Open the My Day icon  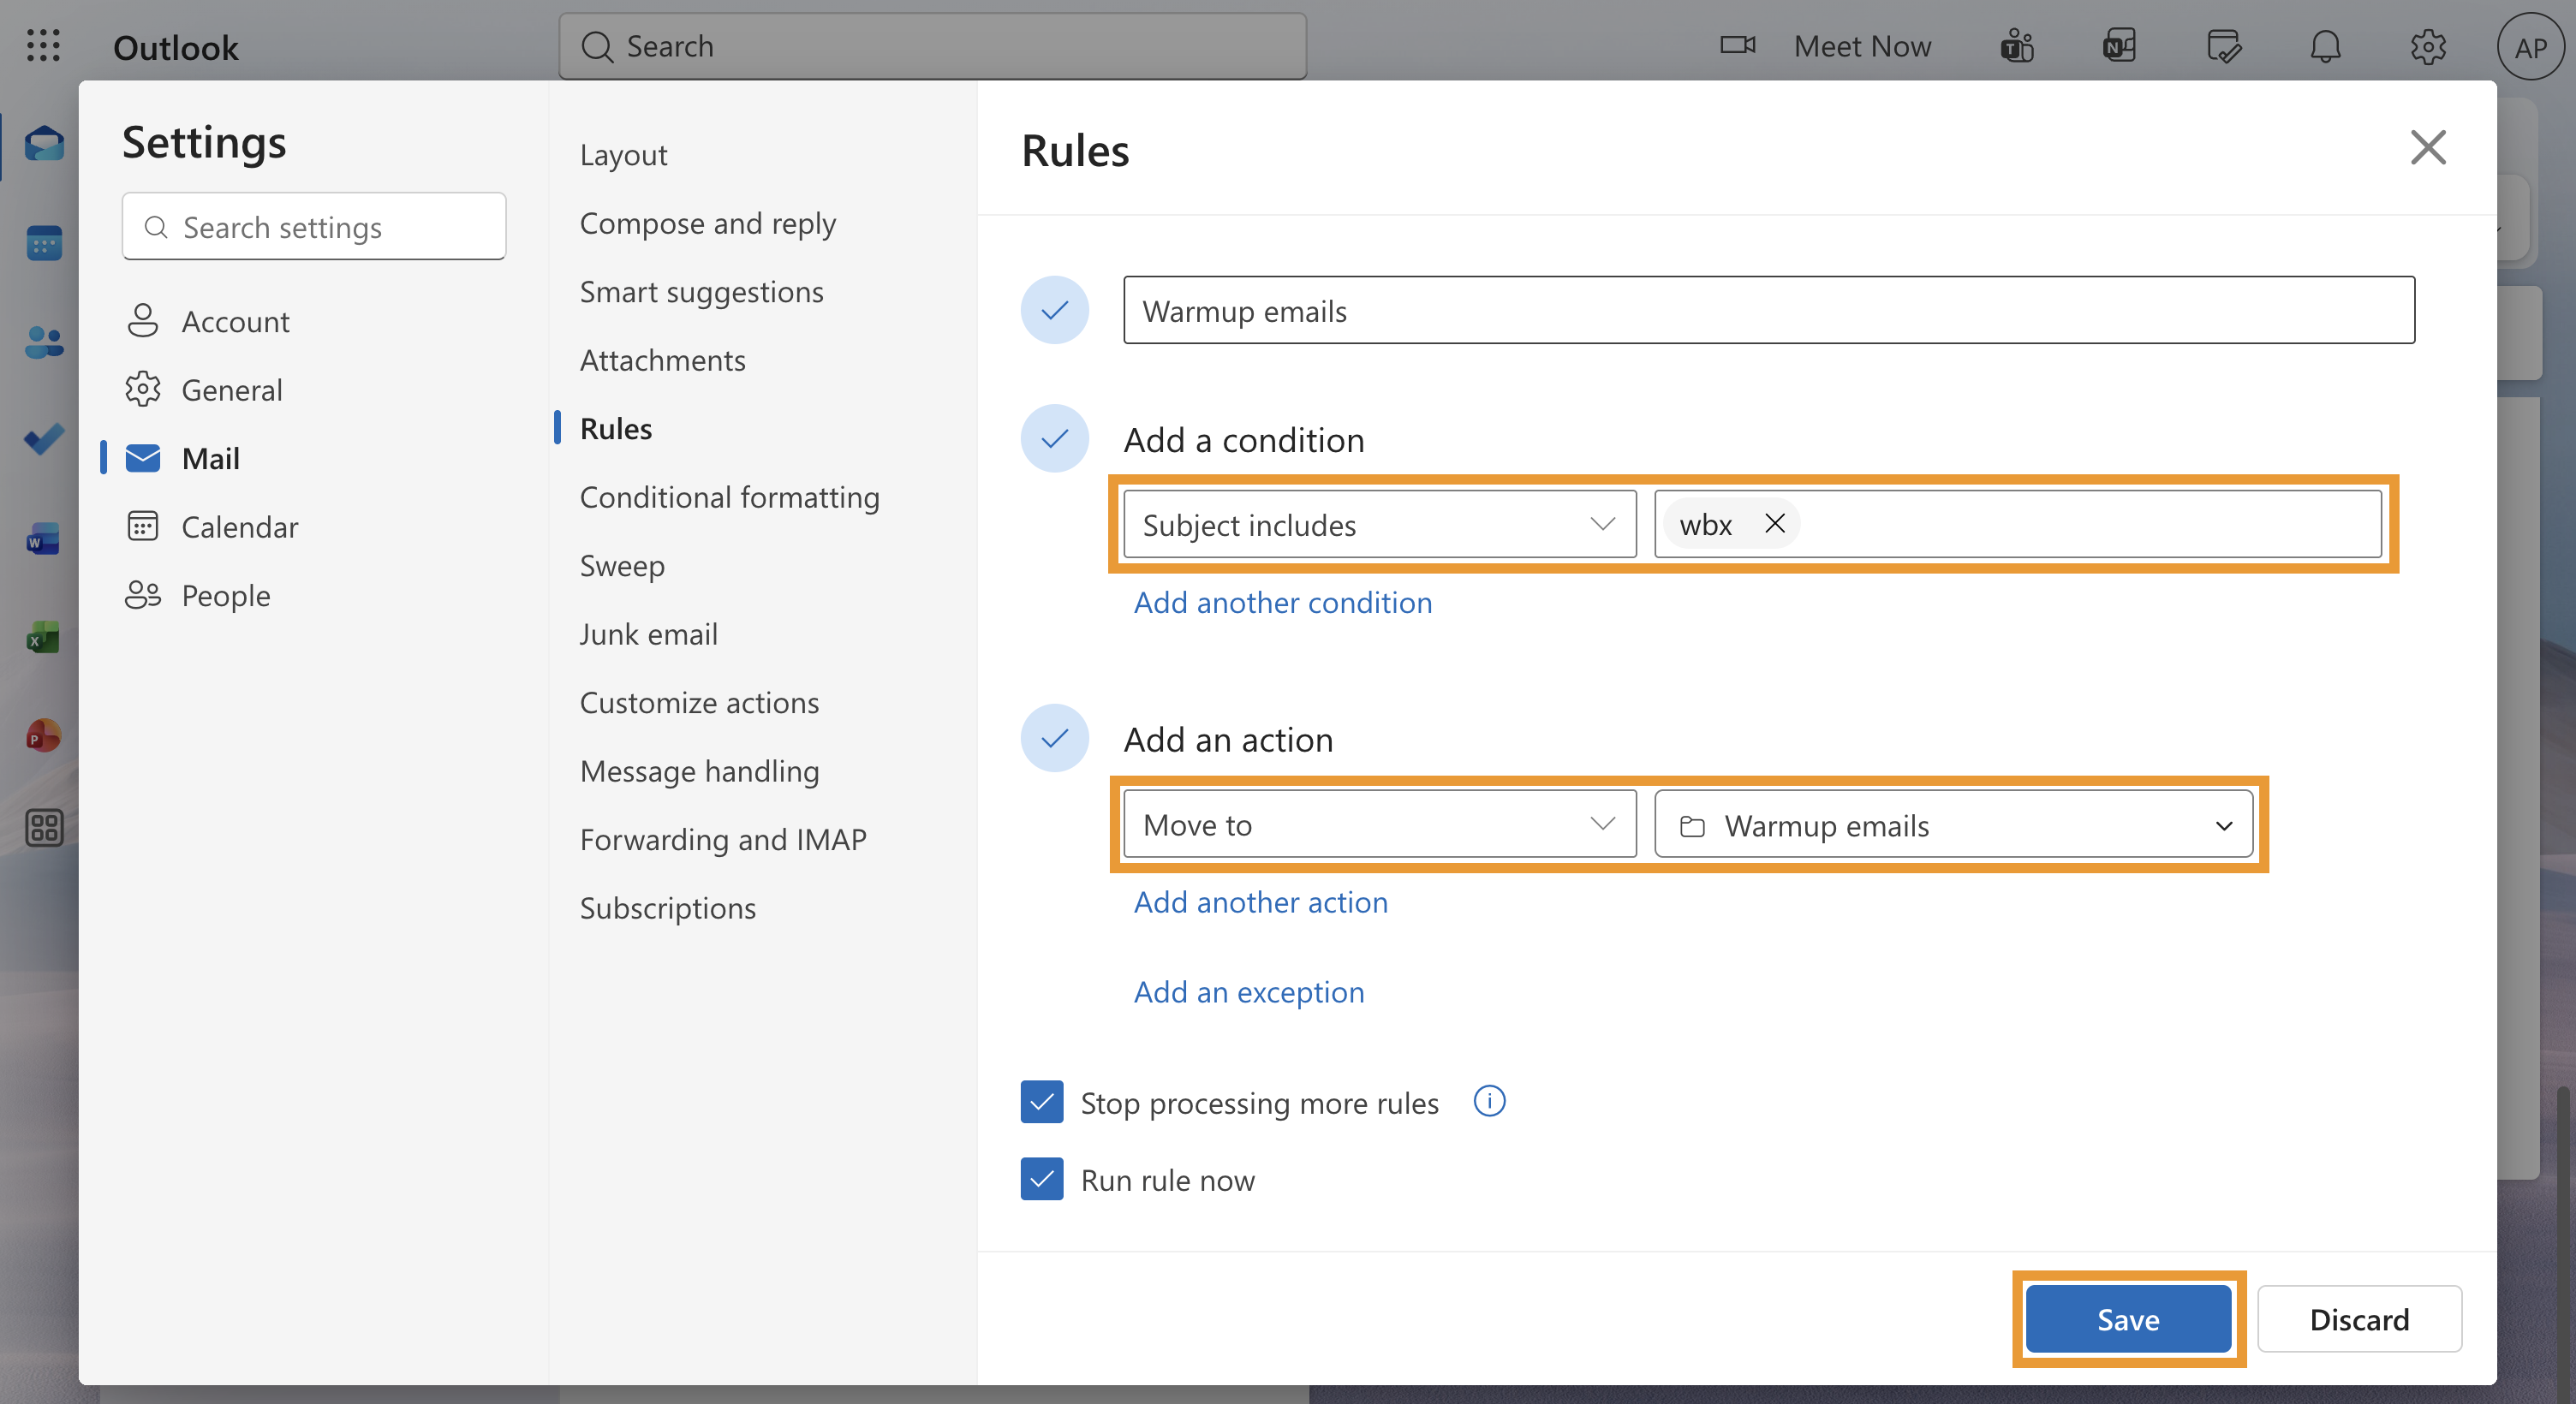2223,46
